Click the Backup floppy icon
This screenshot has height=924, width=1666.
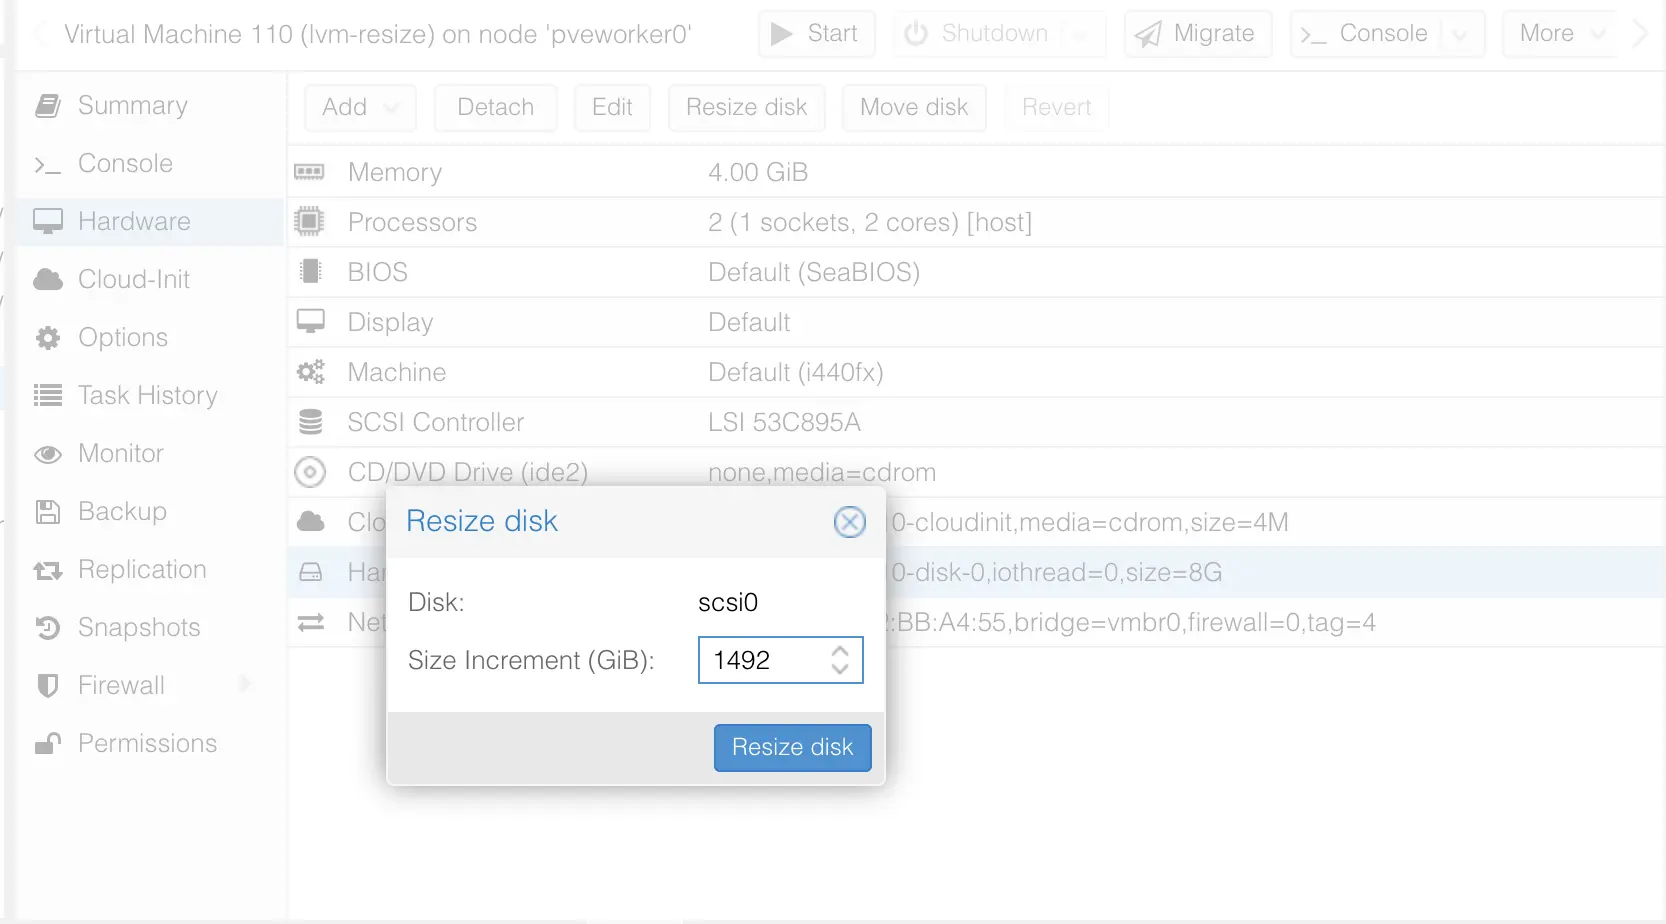[48, 512]
